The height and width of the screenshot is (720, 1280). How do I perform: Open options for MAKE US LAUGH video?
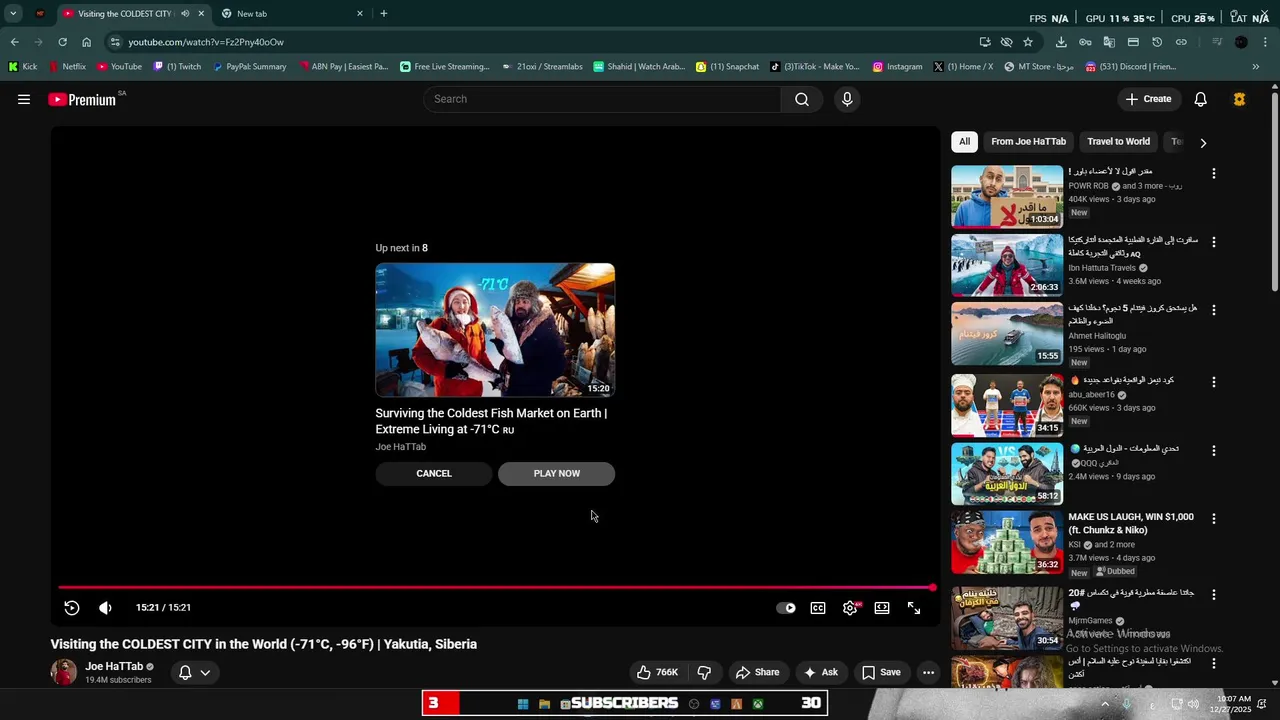(1214, 519)
